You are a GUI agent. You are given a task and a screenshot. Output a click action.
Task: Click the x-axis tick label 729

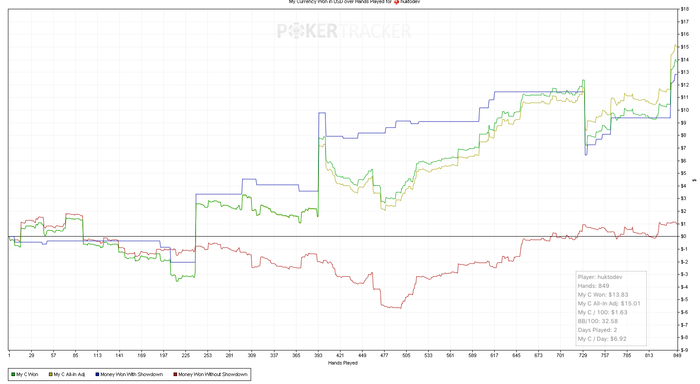click(583, 355)
